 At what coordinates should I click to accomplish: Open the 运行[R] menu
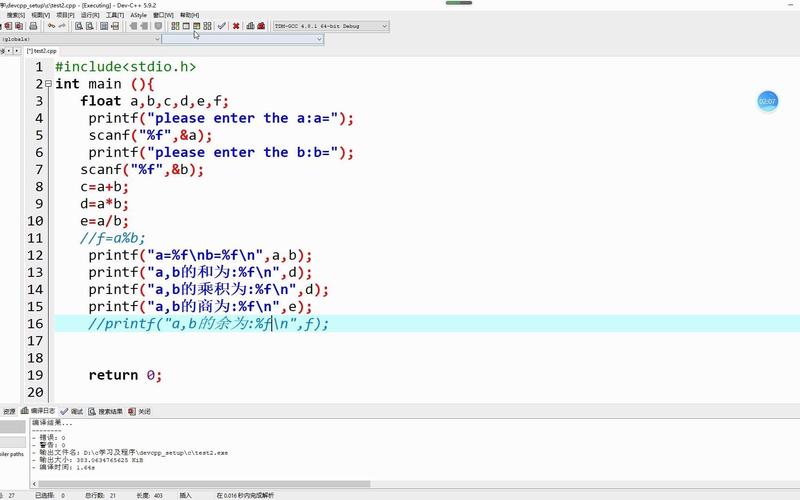coord(90,15)
